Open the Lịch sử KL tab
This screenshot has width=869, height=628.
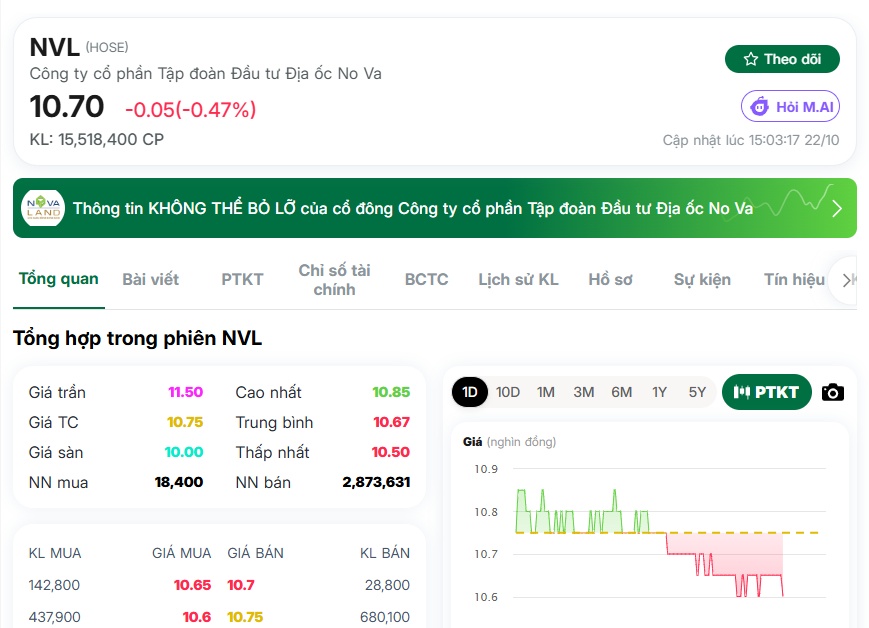click(518, 279)
